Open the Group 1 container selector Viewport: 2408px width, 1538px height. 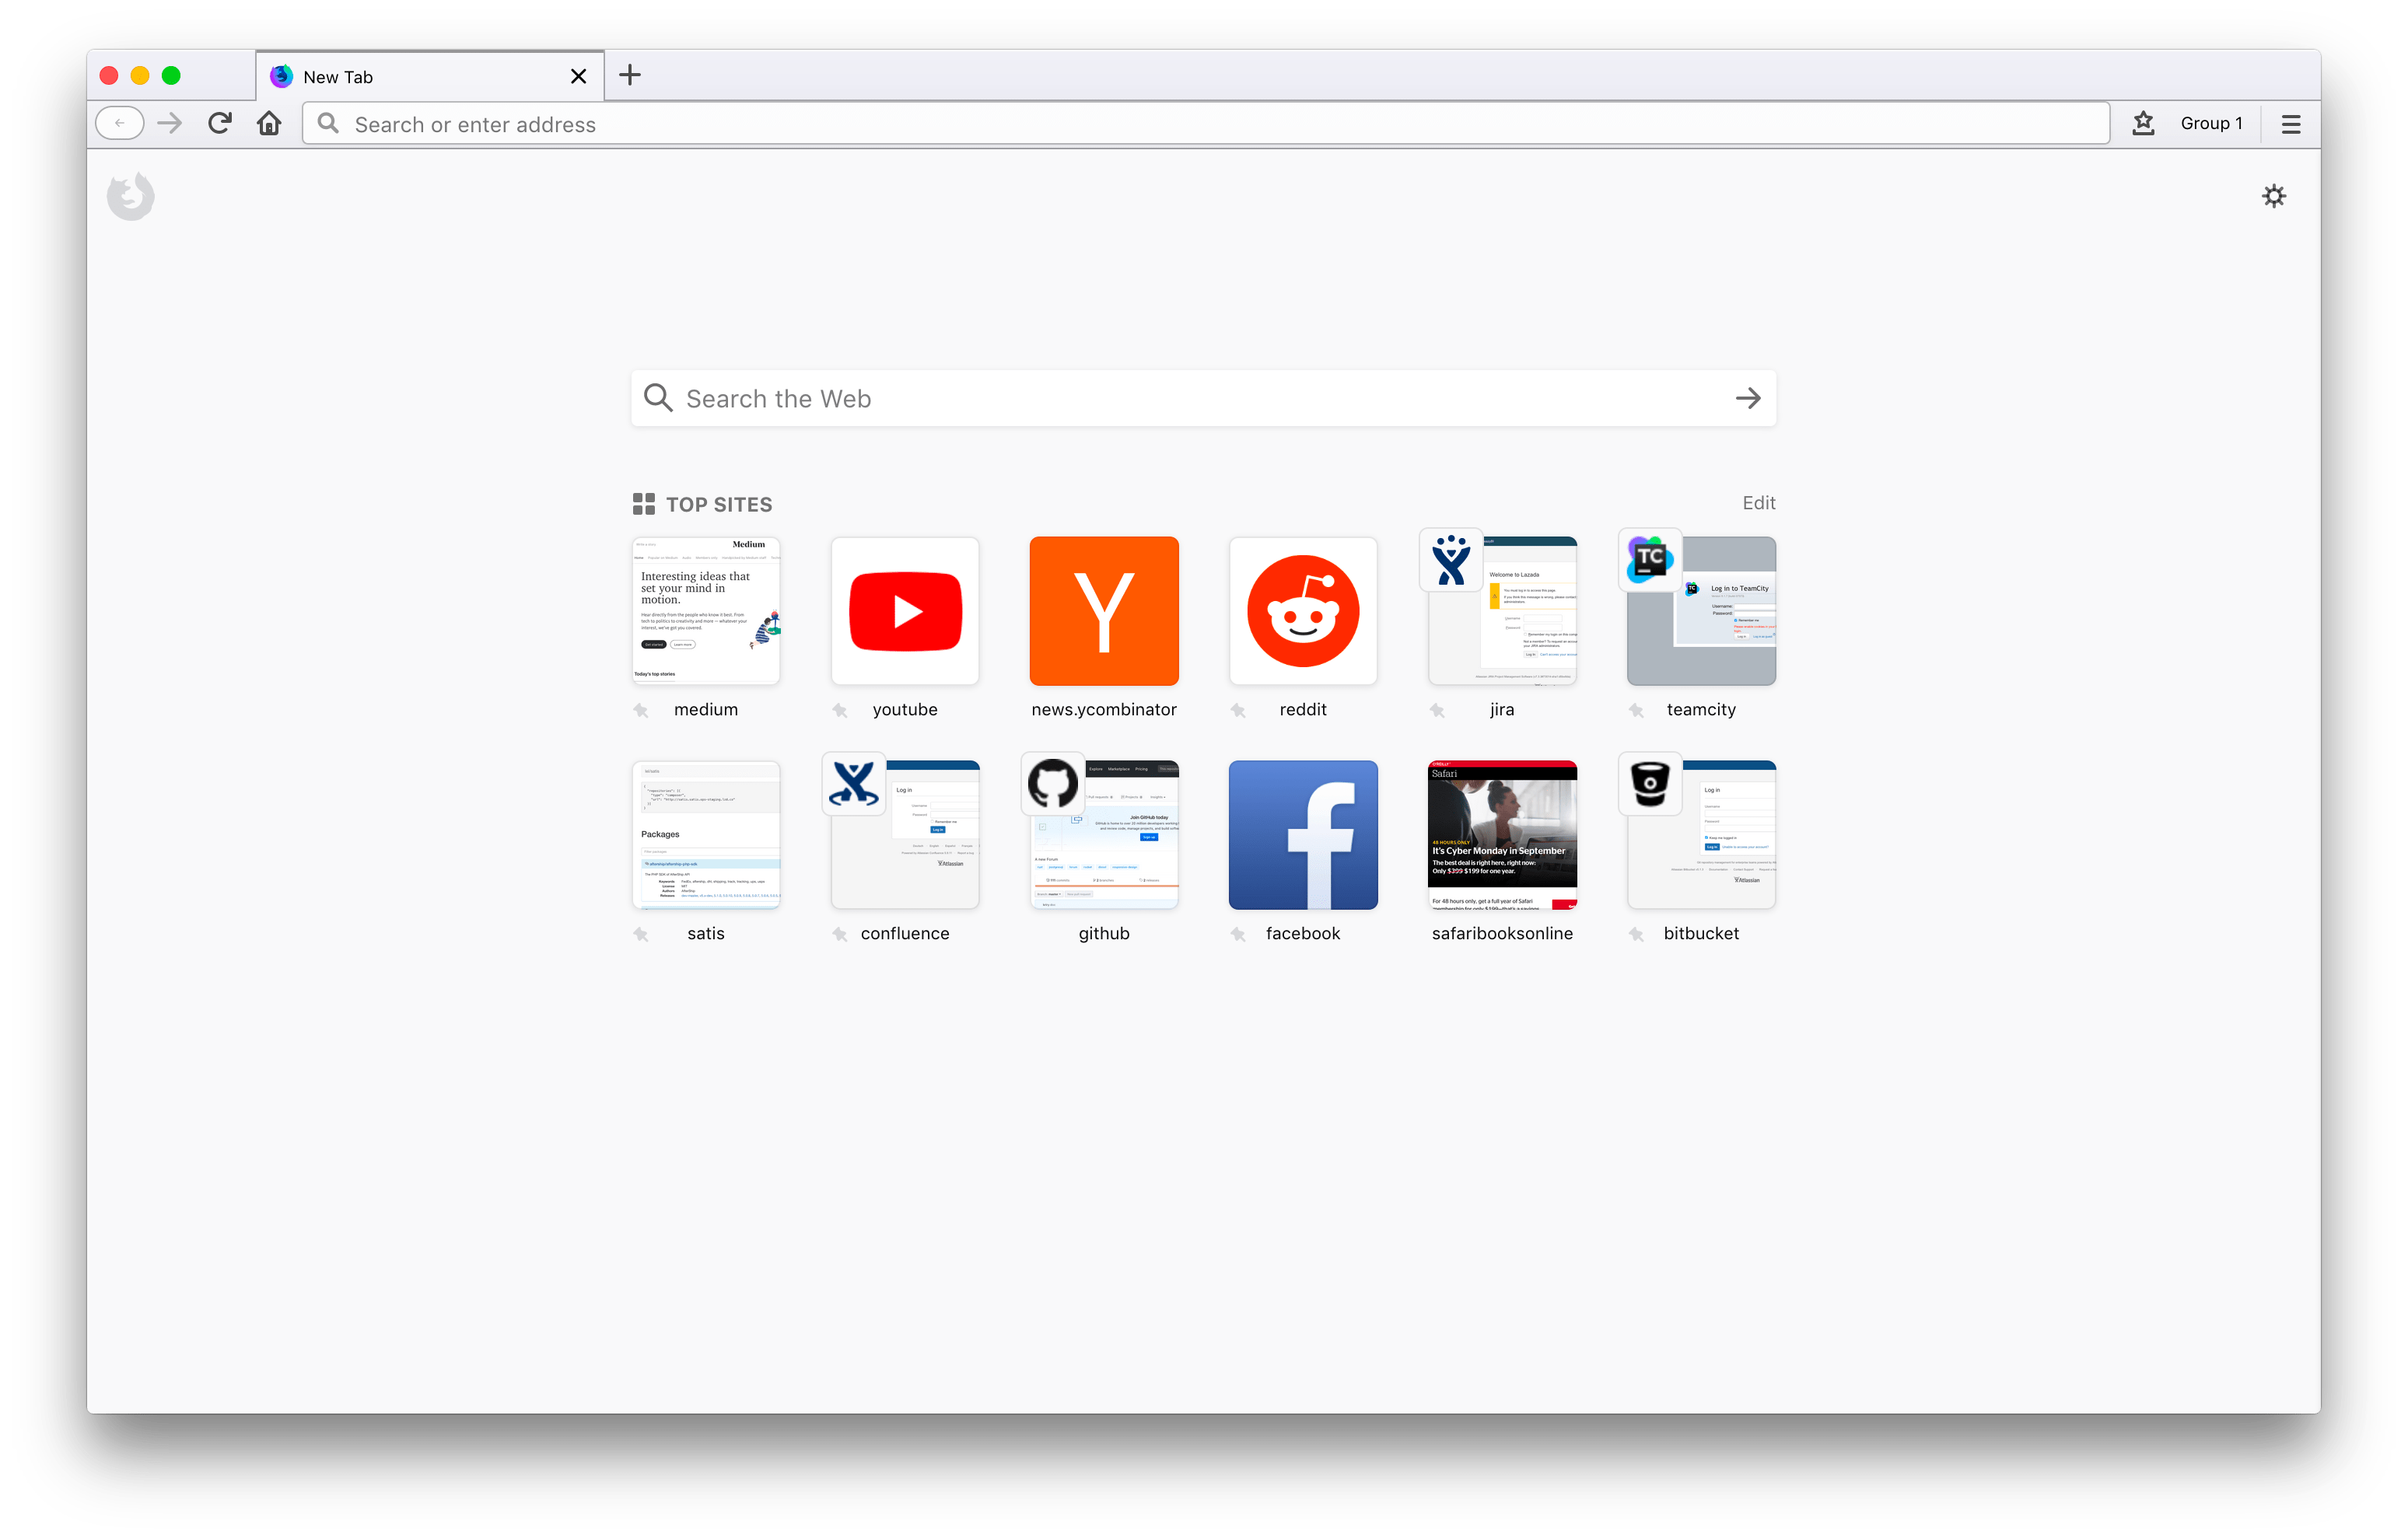[2212, 123]
